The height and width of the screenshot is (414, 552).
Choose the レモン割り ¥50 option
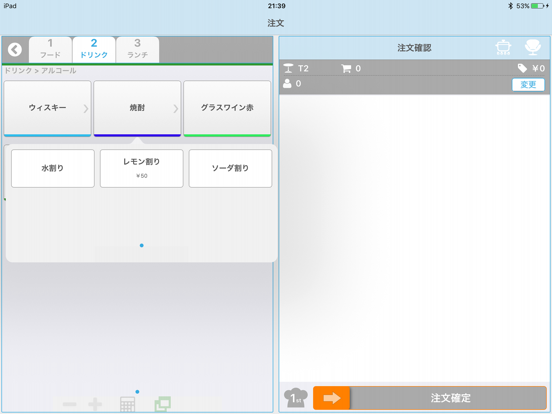tap(142, 168)
